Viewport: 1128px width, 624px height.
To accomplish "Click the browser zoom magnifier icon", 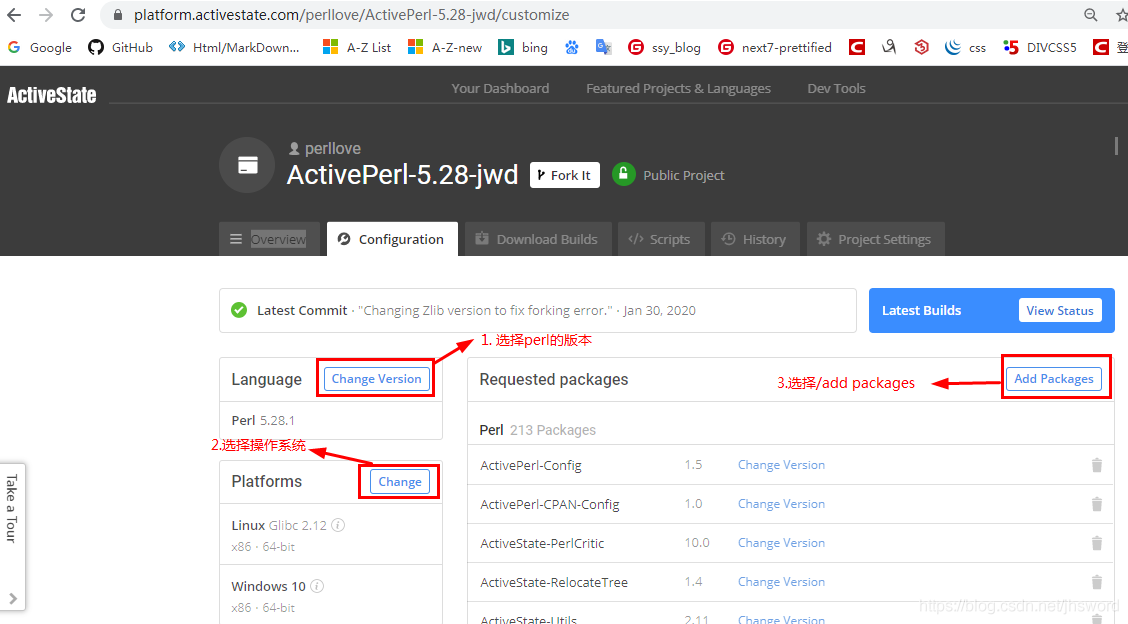I will 1091,15.
